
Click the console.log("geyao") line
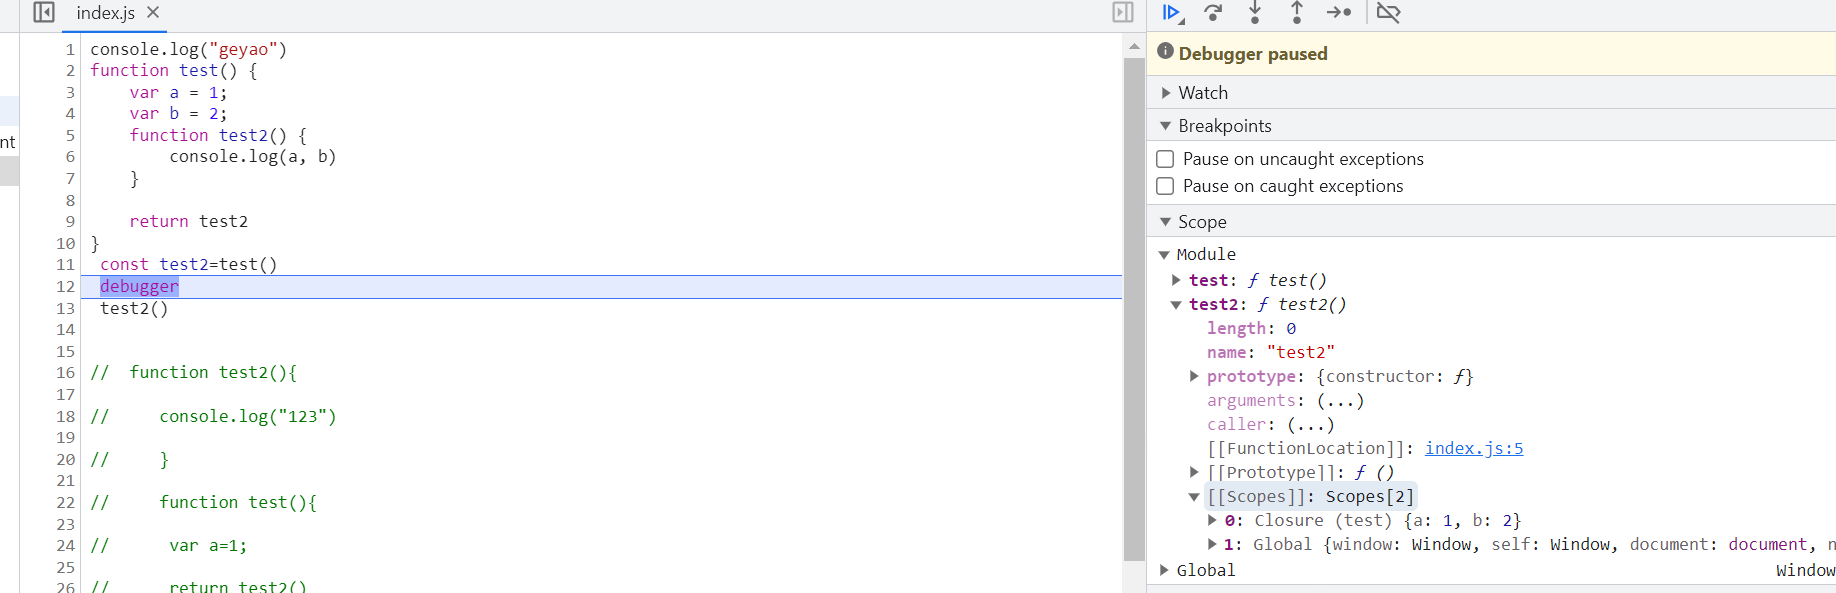pos(189,49)
